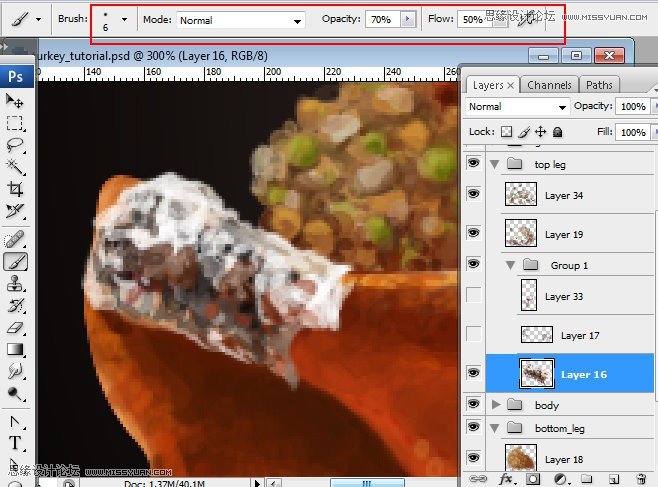The height and width of the screenshot is (487, 658).
Task: Hide Group 1
Action: (x=474, y=263)
